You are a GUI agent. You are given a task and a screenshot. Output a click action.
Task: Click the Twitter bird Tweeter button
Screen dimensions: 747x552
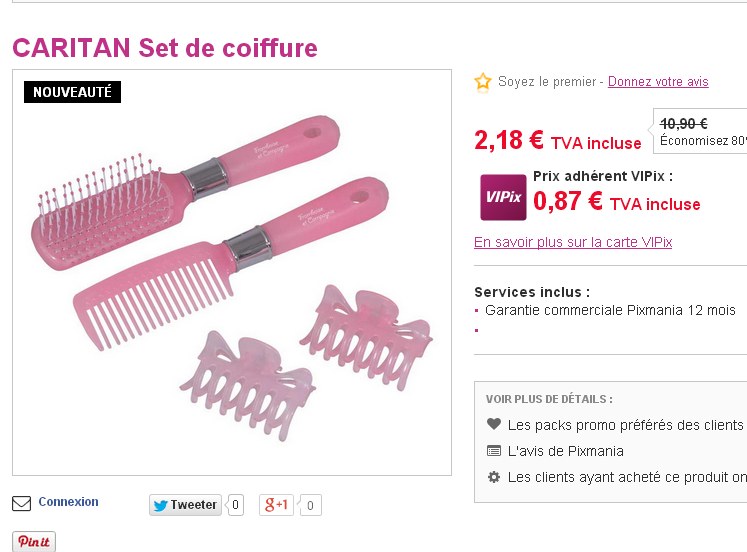click(x=185, y=505)
